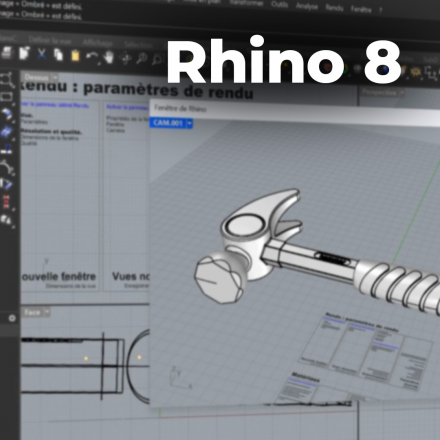Select the arc curve tool in sidebar
Viewport: 440px width, 440px height.
click(7, 167)
